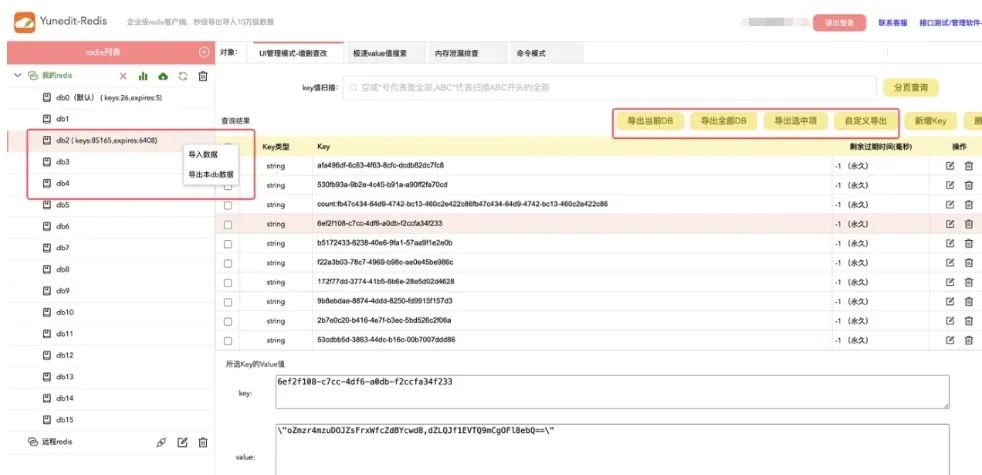This screenshot has height=475, width=982.
Task: Choose 导出本db数据 from the context menu
Action: (210, 174)
